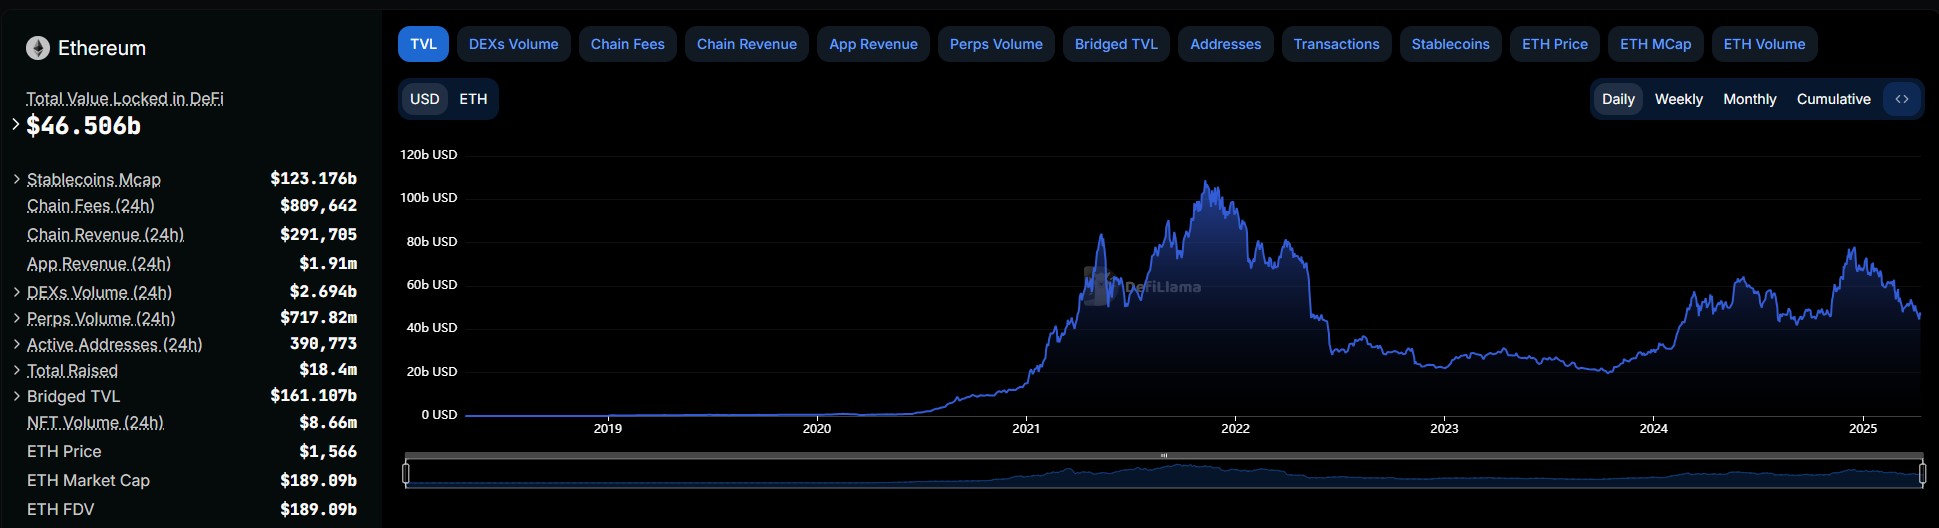Image resolution: width=1939 pixels, height=528 pixels.
Task: Enable the DEXs Volume chart overlay
Action: (x=513, y=44)
